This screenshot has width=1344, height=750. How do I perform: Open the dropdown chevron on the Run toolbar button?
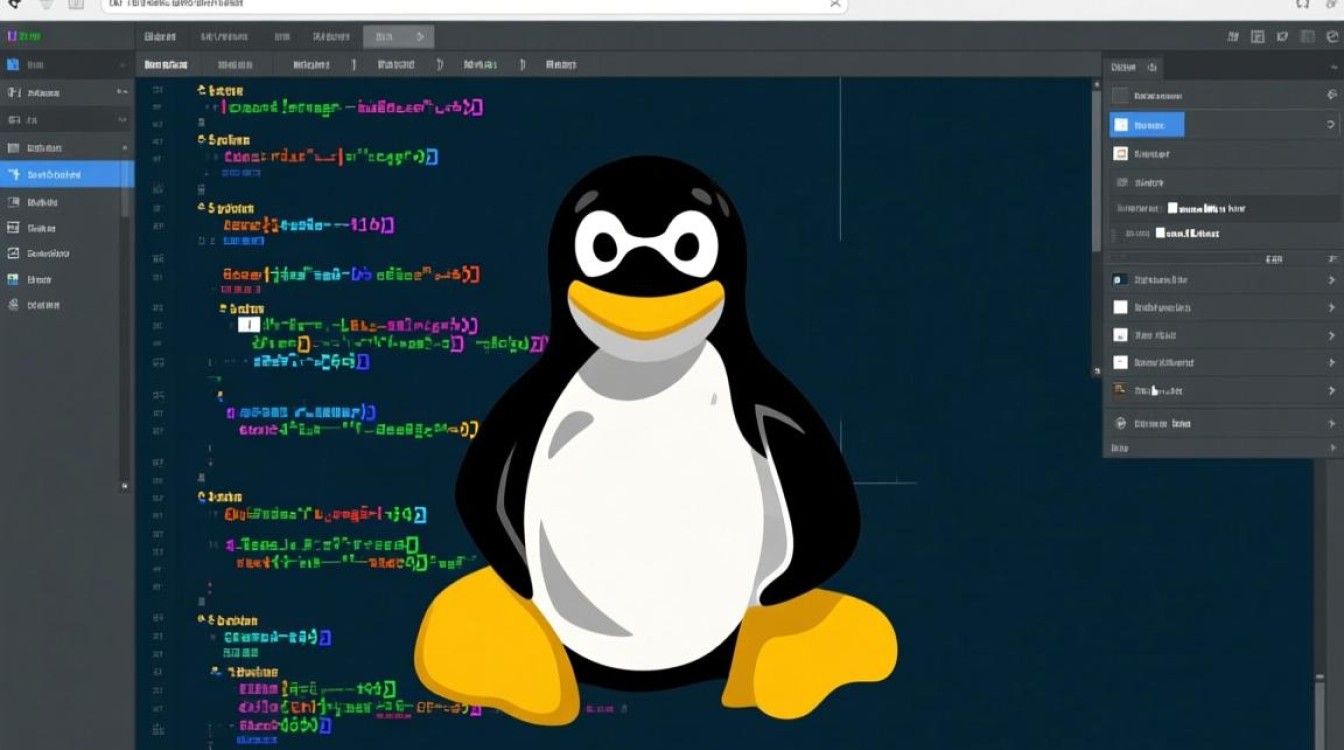click(x=420, y=37)
